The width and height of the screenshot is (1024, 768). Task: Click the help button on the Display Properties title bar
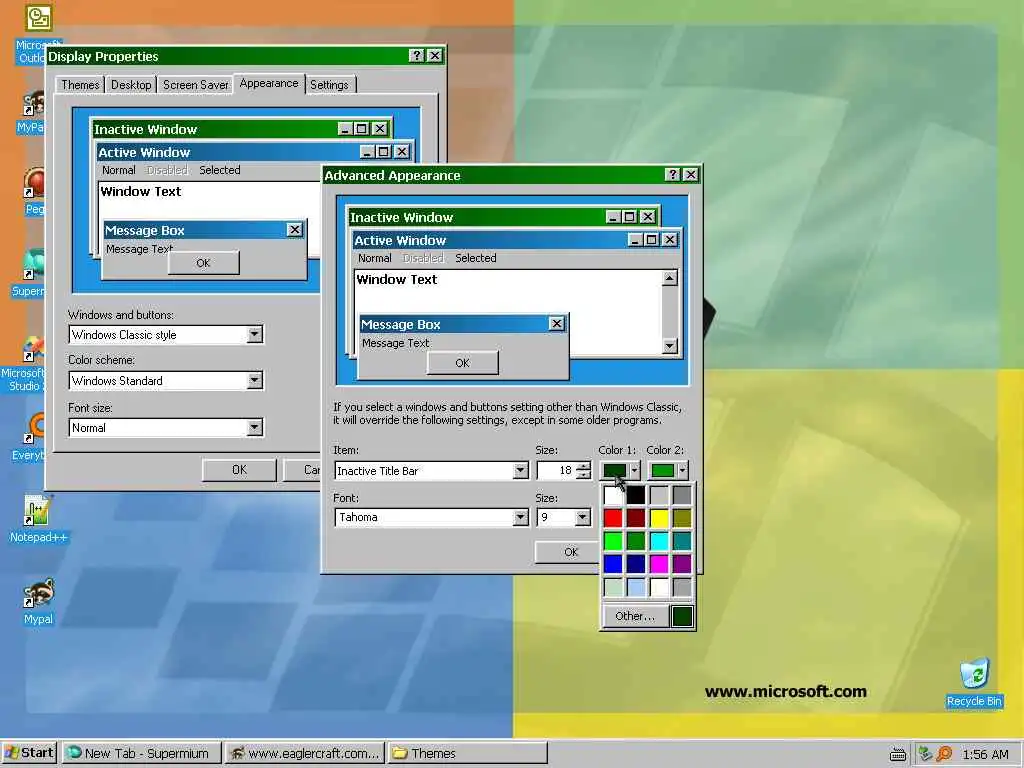416,56
